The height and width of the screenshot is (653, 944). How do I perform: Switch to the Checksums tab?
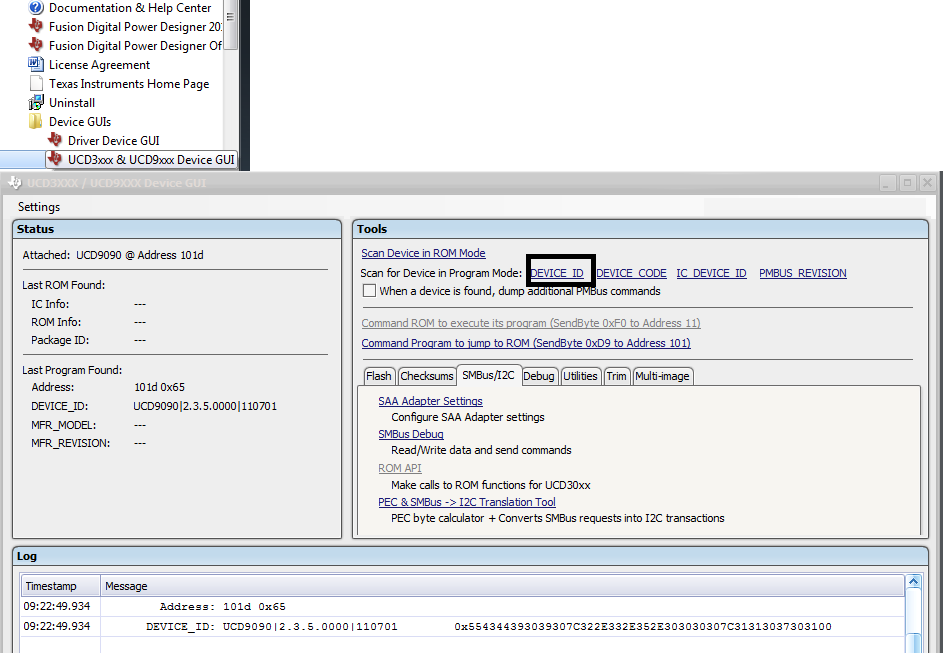(426, 376)
